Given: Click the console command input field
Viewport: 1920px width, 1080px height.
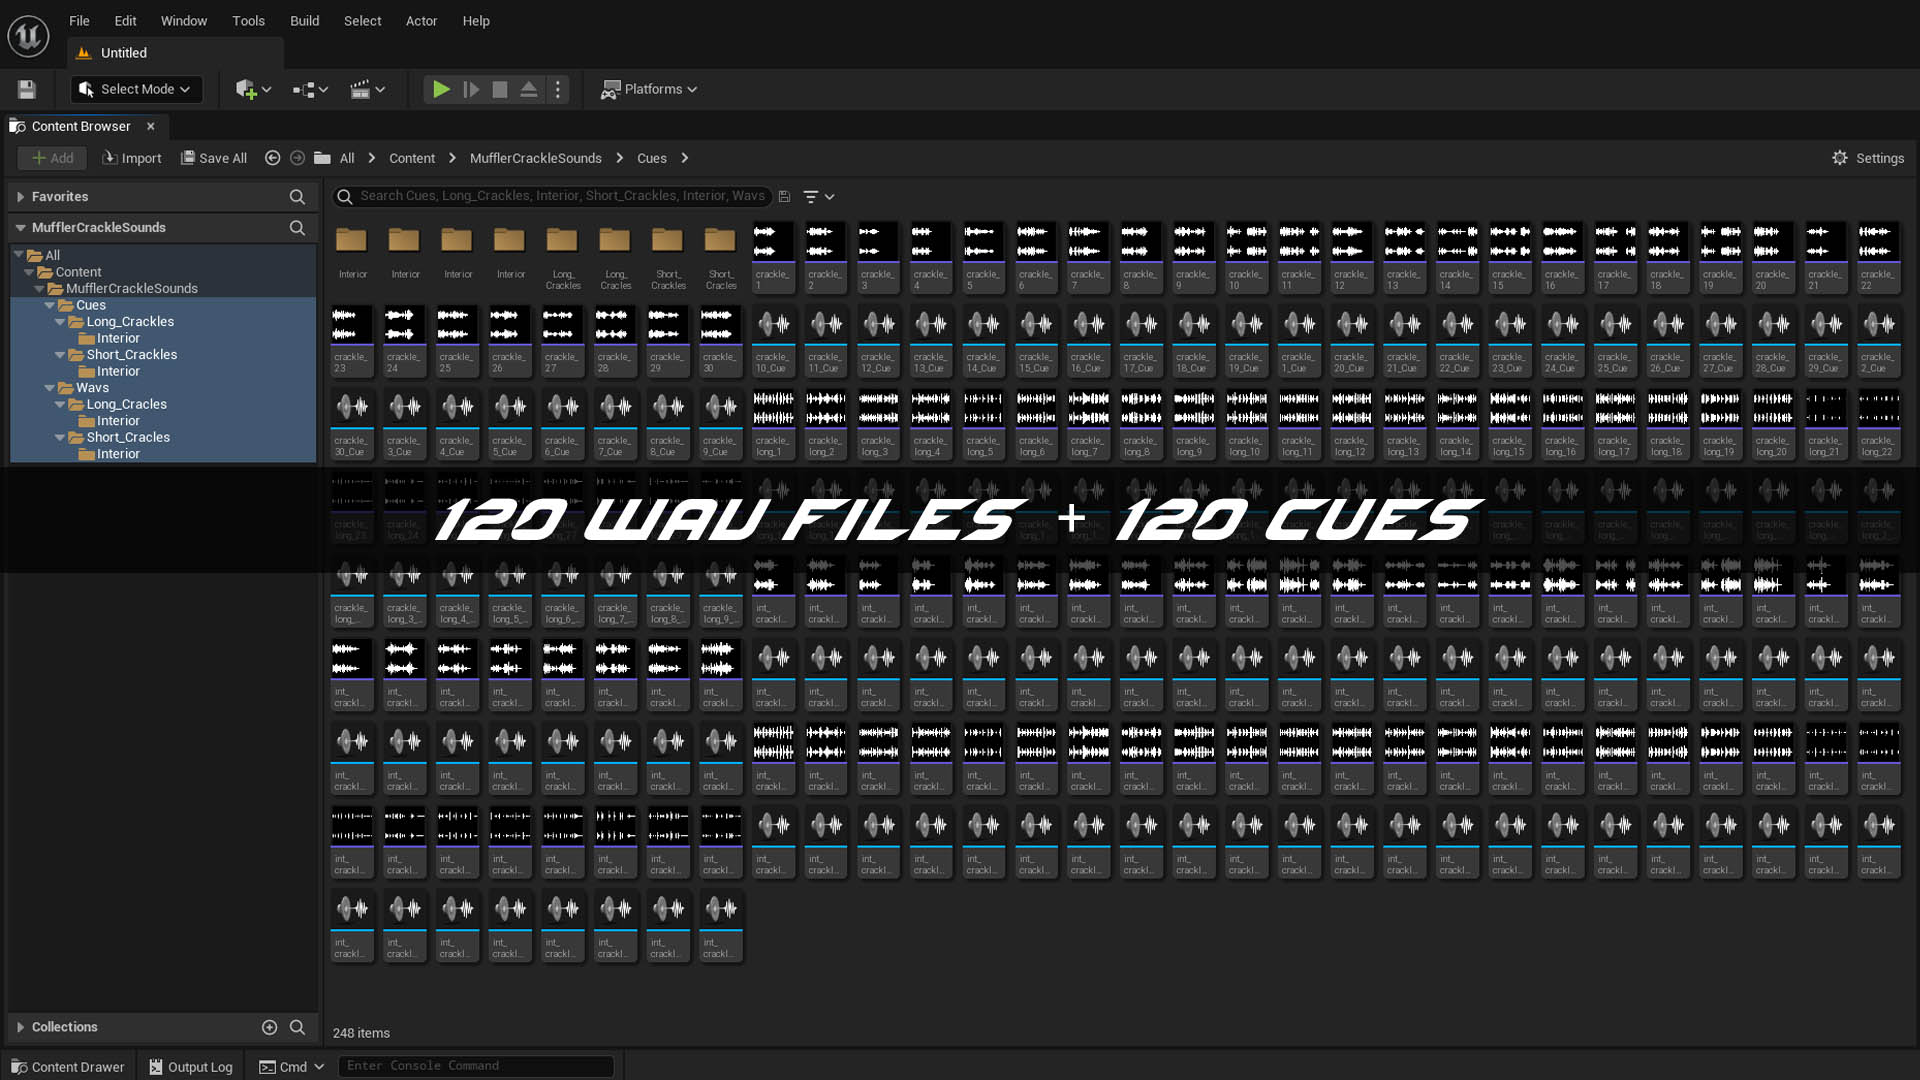Looking at the screenshot, I should 475,1066.
